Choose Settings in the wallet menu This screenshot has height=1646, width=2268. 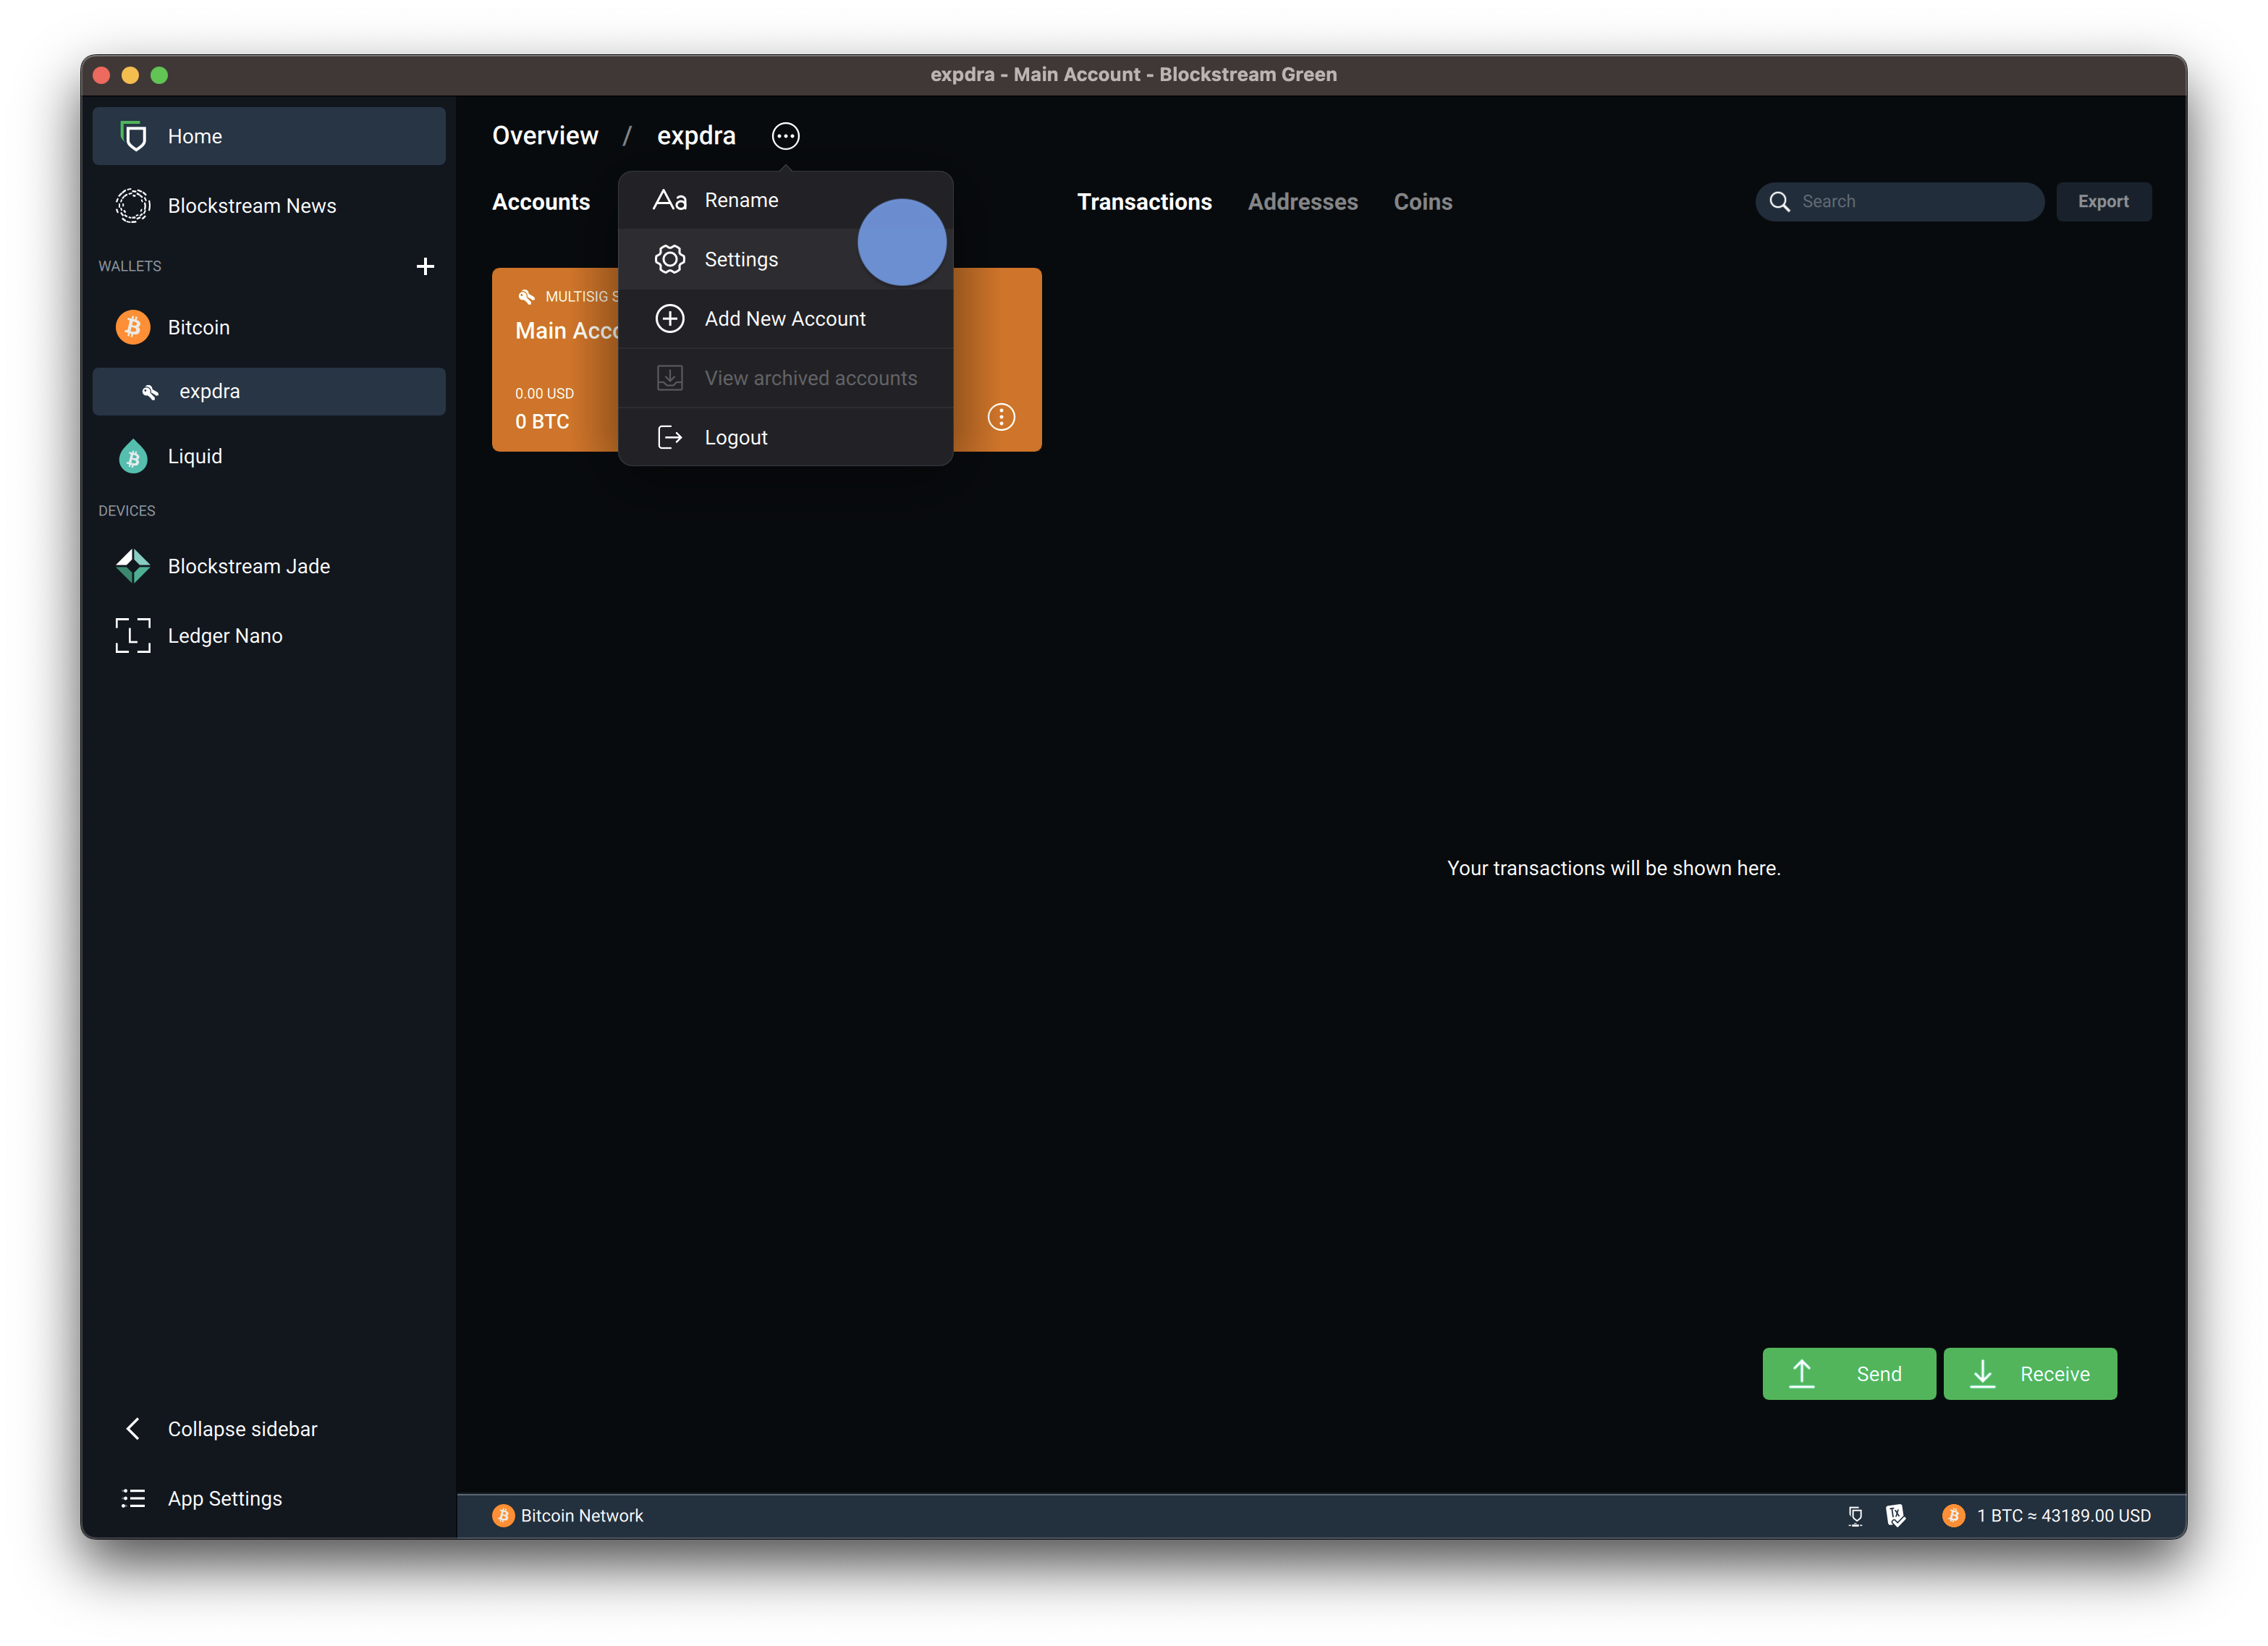(785, 259)
